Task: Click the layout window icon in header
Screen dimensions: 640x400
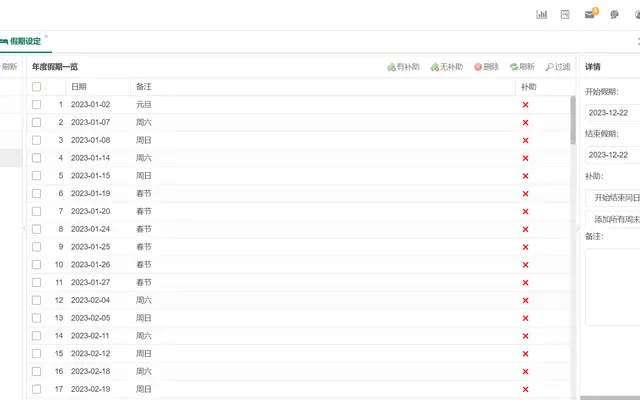Action: click(565, 14)
